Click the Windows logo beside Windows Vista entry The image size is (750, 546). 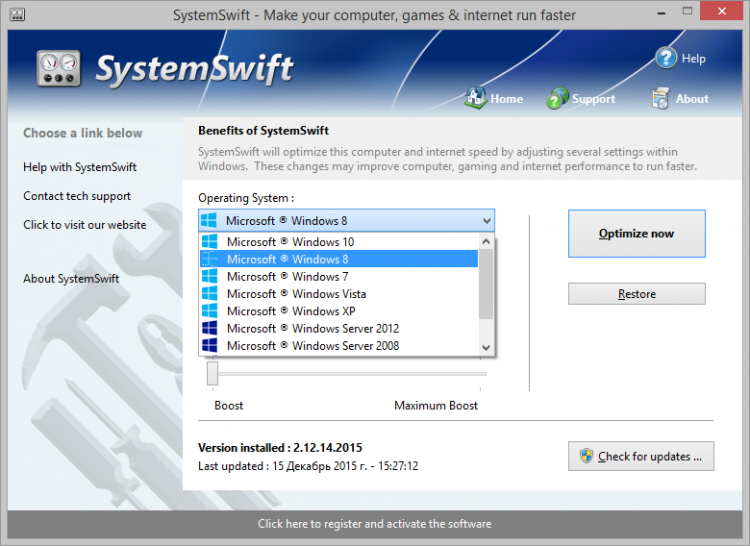tap(210, 294)
